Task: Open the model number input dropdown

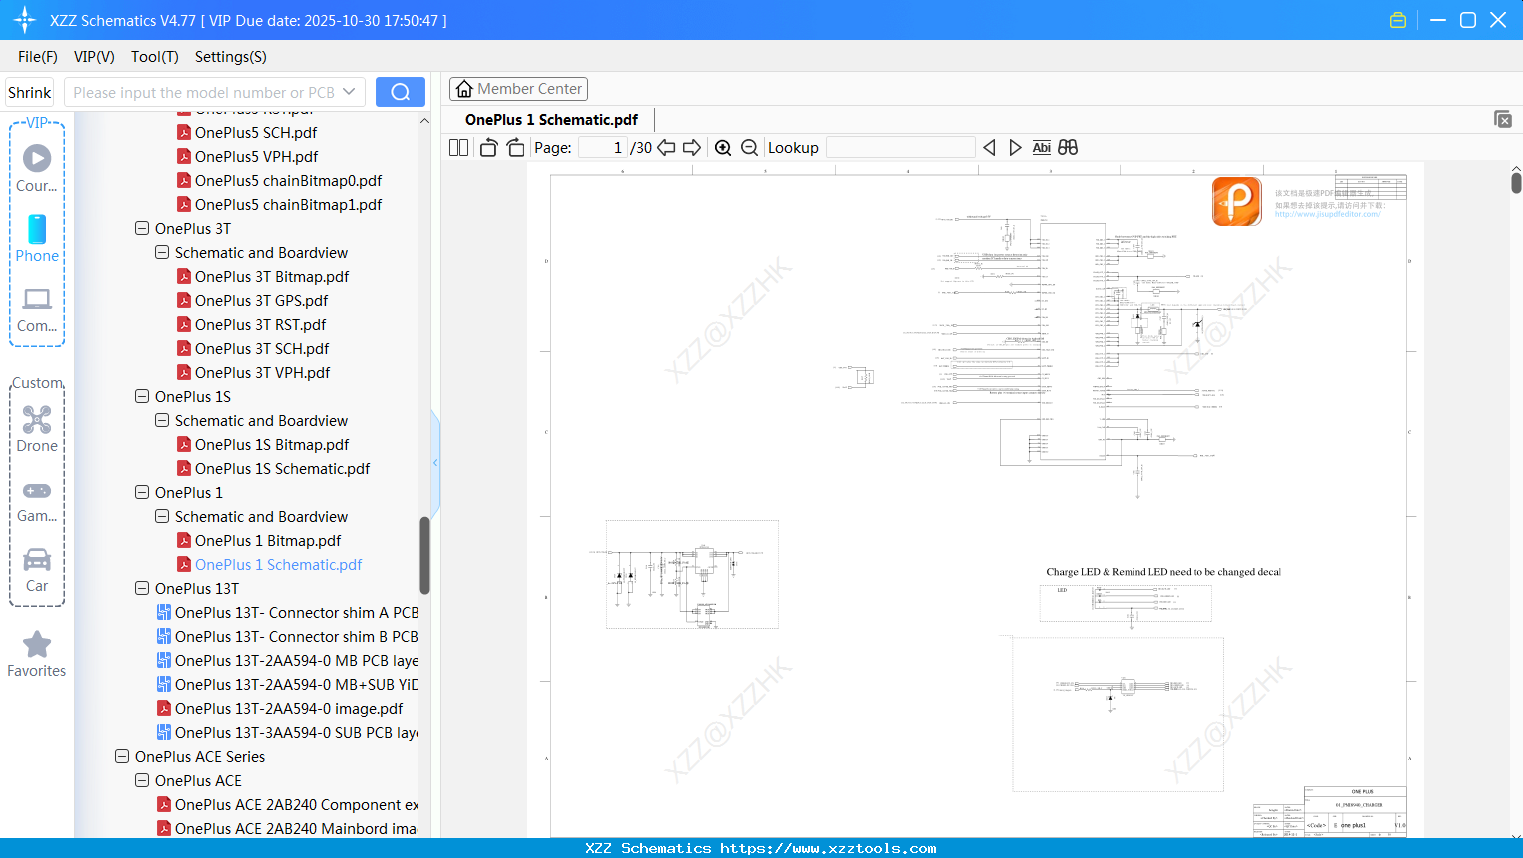Action: tap(351, 91)
